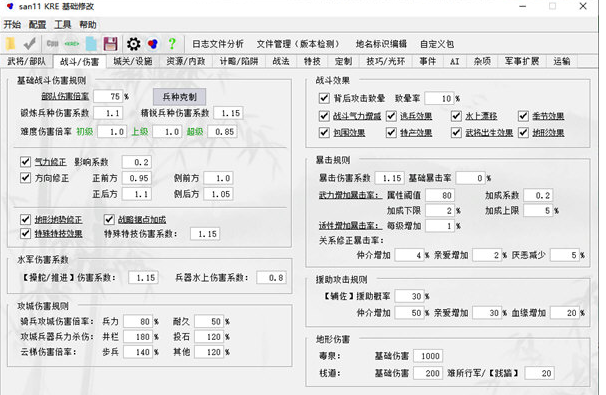Open settings via the gear icon

[x=134, y=44]
